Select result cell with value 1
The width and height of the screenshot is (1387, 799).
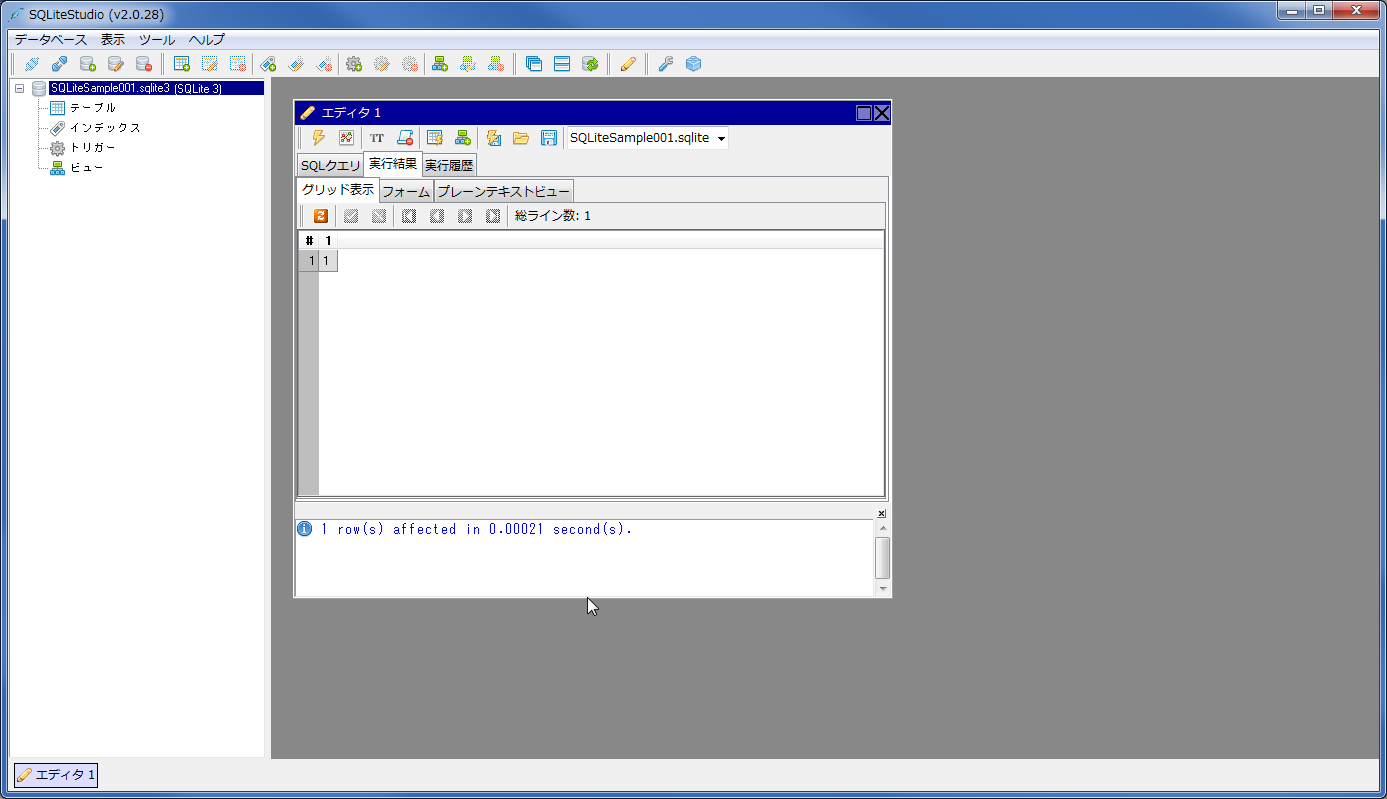tap(328, 261)
